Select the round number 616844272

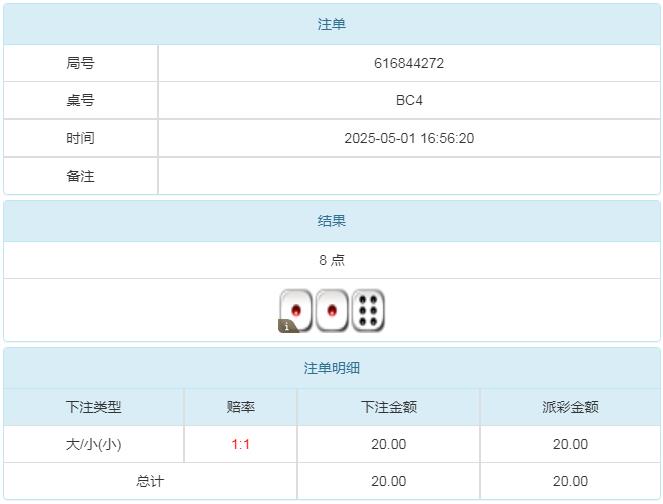[409, 63]
